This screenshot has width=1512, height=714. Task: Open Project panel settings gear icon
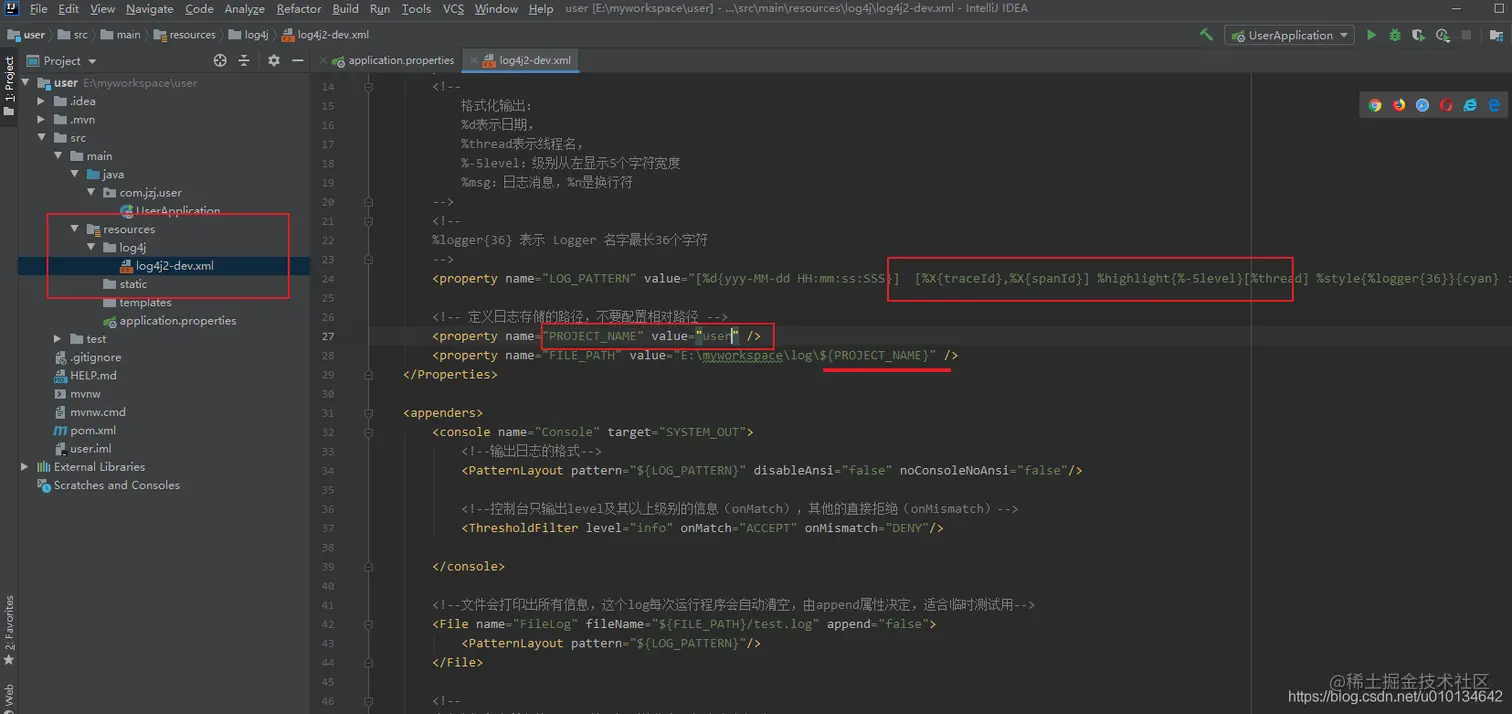point(274,61)
